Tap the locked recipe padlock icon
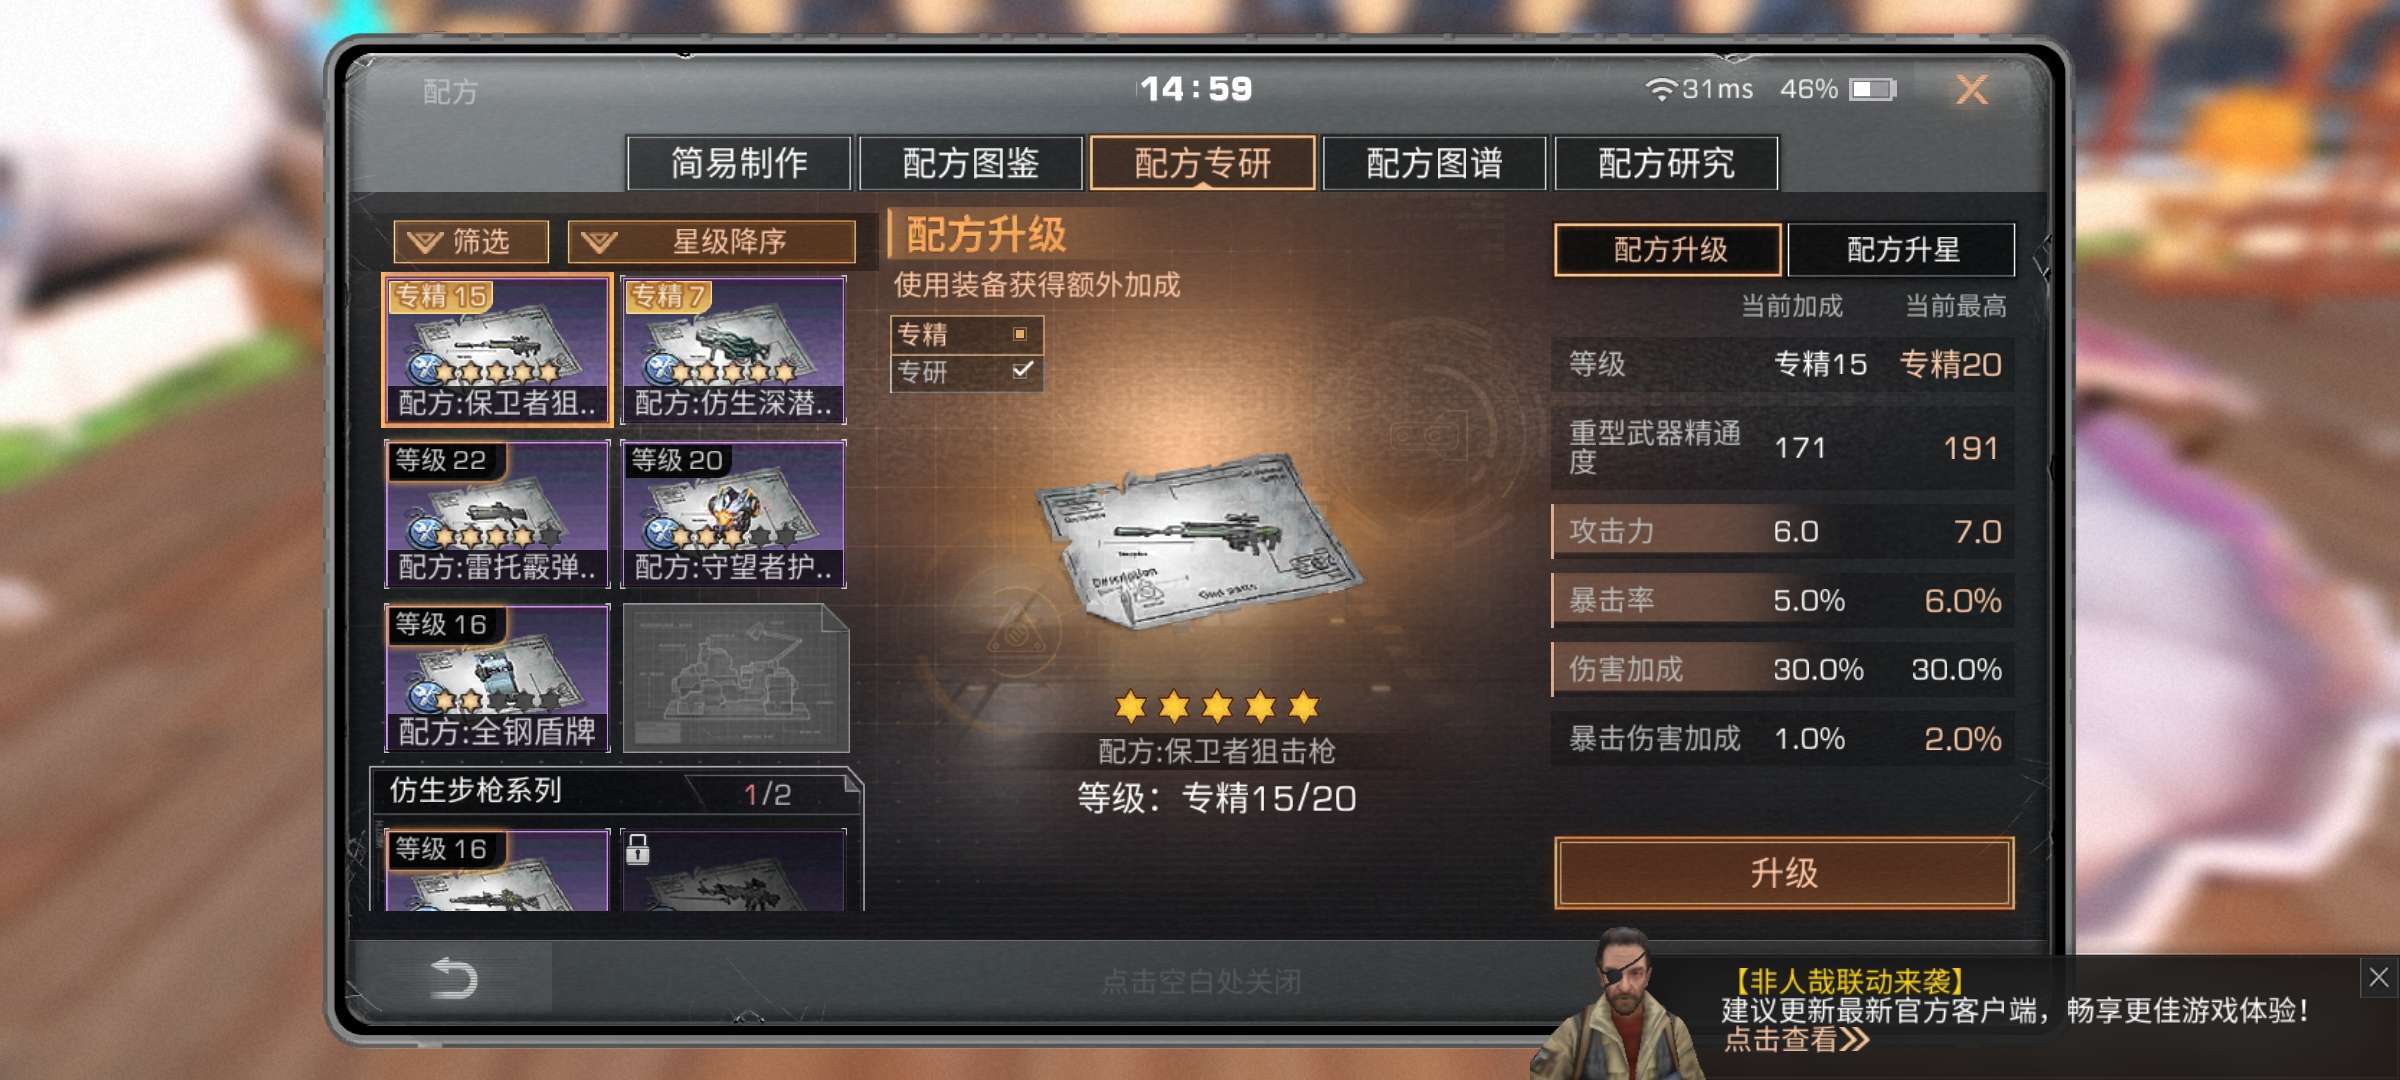This screenshot has width=2400, height=1080. (x=637, y=849)
